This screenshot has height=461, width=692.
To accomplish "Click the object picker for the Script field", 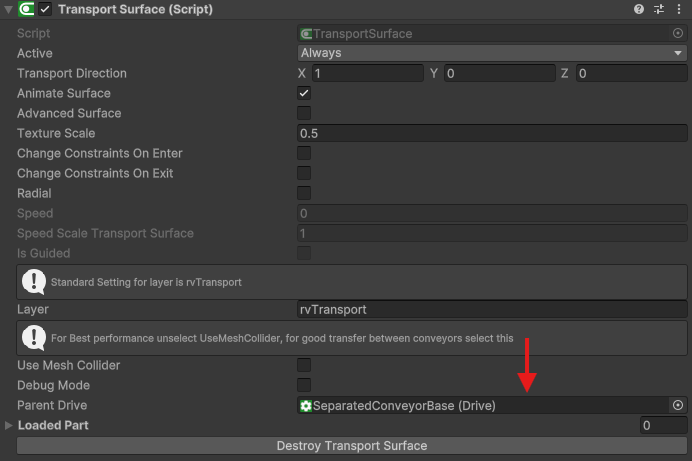I will click(678, 33).
